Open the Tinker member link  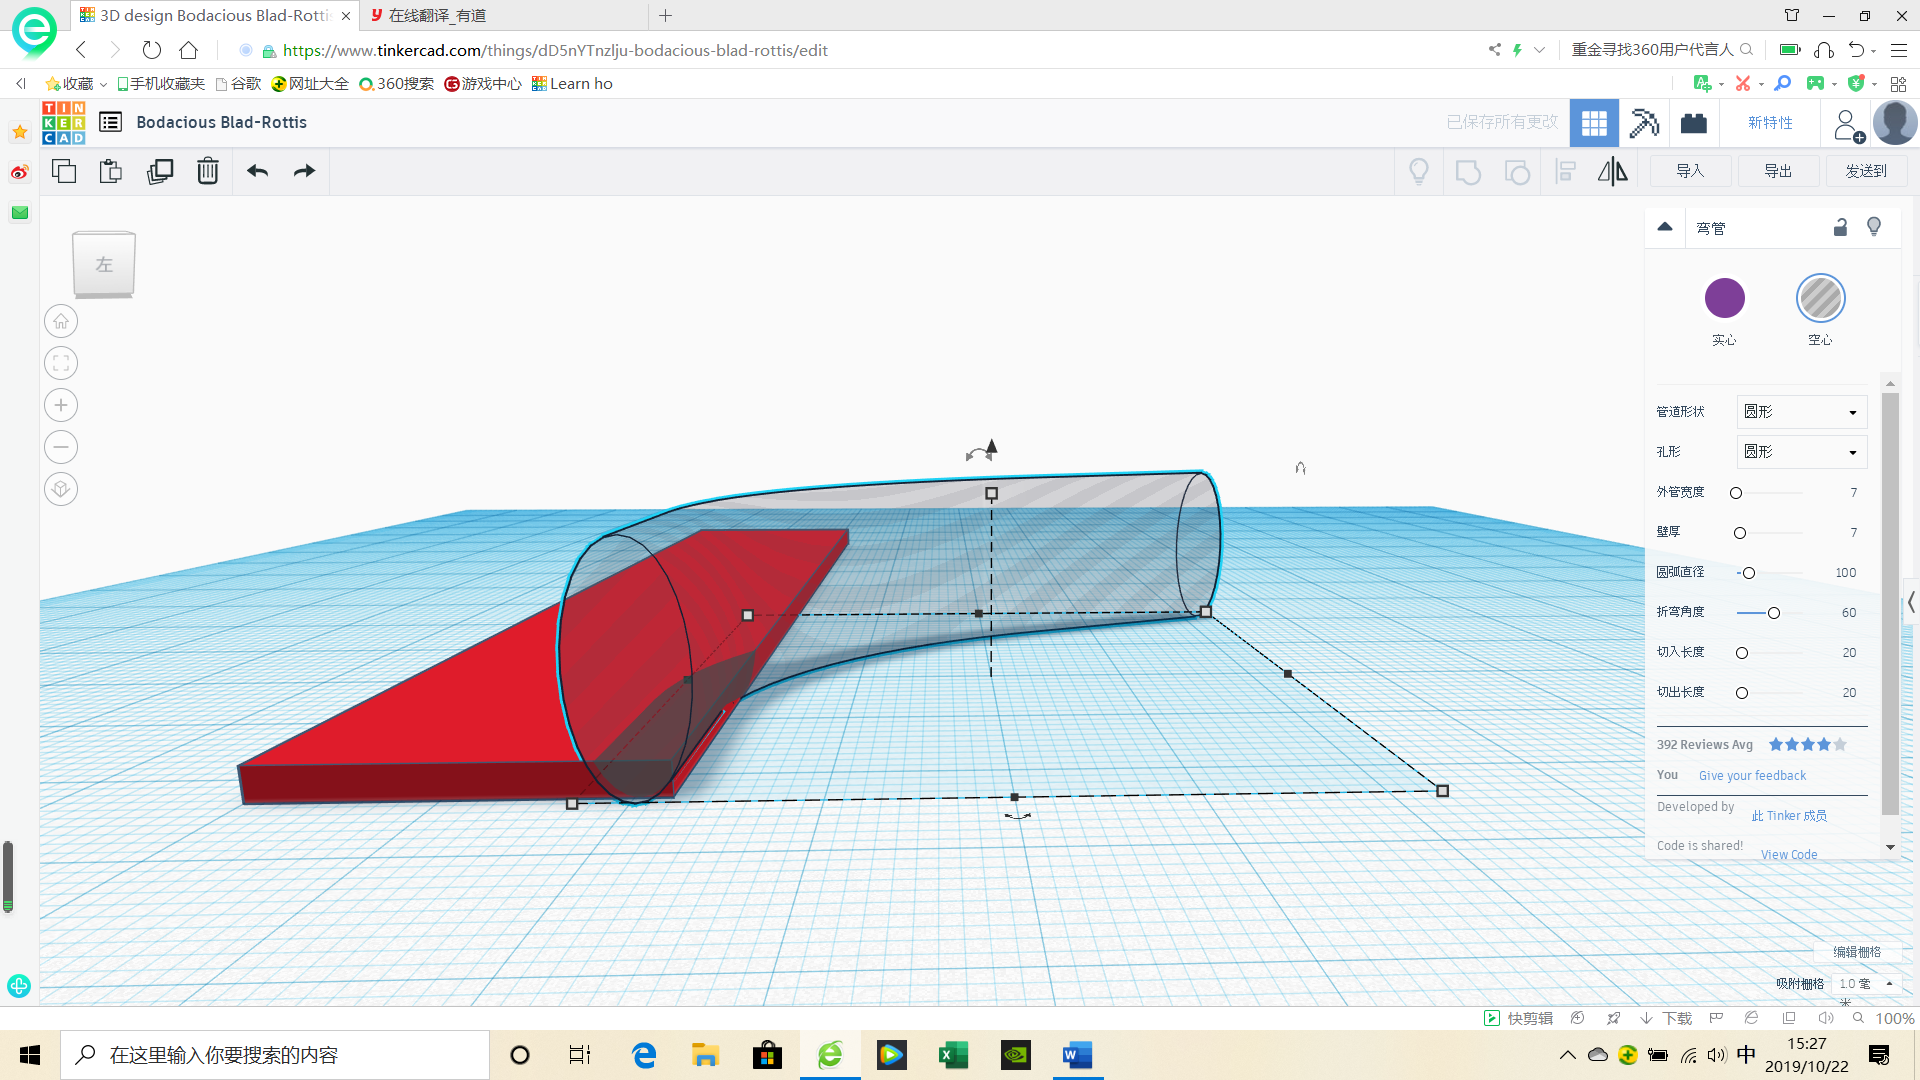pos(1789,816)
